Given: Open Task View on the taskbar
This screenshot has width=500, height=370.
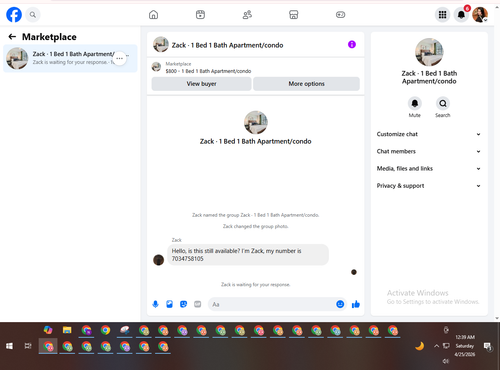Looking at the screenshot, I should [28, 346].
